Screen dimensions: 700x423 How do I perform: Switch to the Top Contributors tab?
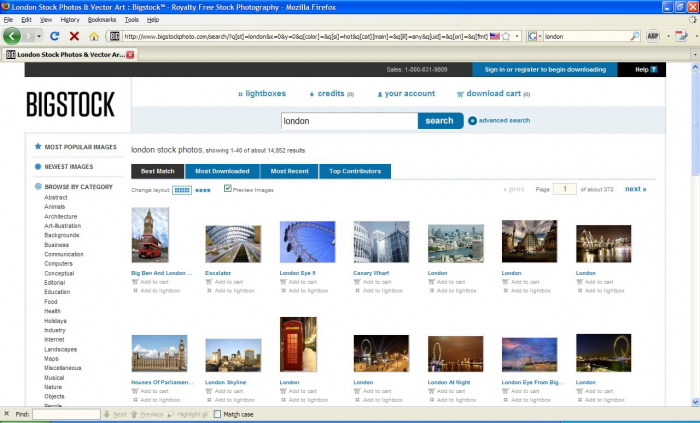355,171
